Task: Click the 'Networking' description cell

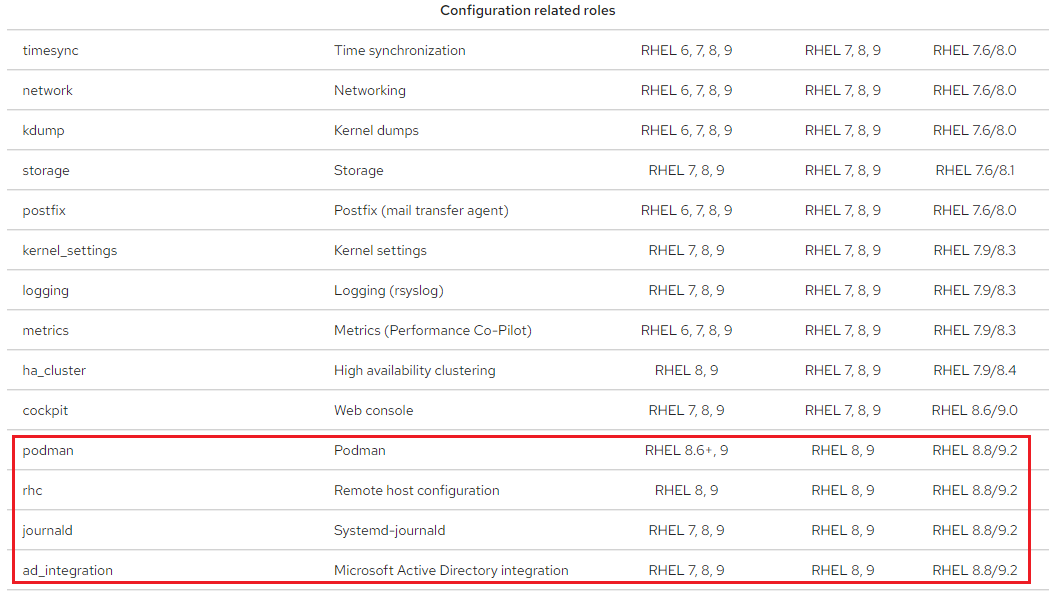Action: point(370,90)
